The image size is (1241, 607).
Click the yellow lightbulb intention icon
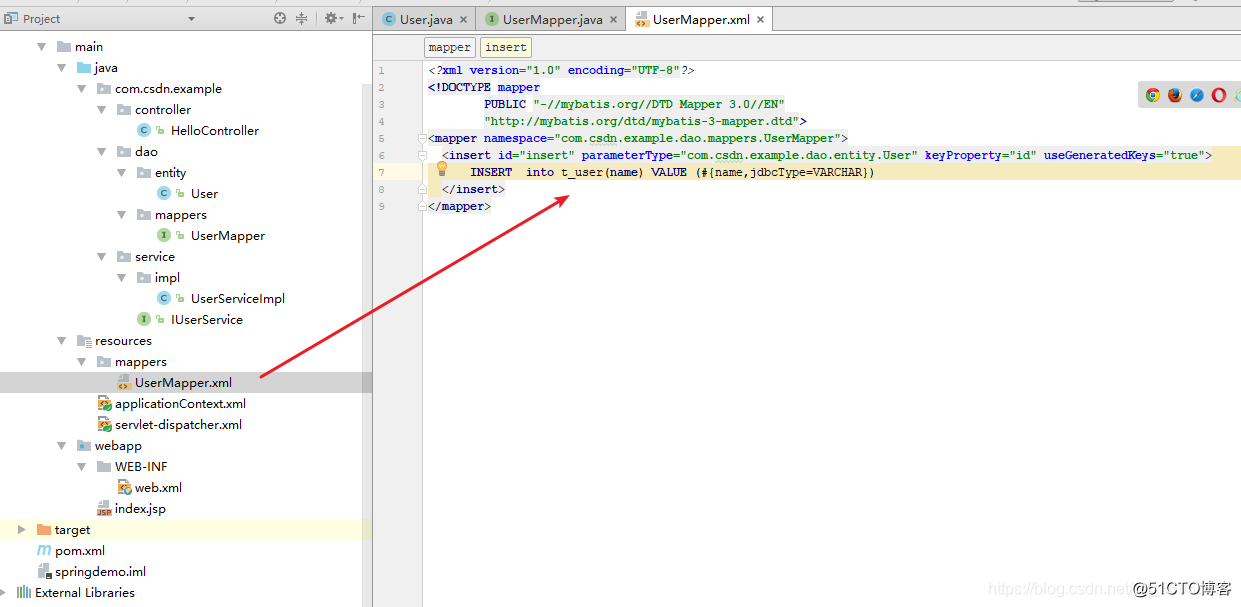[441, 169]
